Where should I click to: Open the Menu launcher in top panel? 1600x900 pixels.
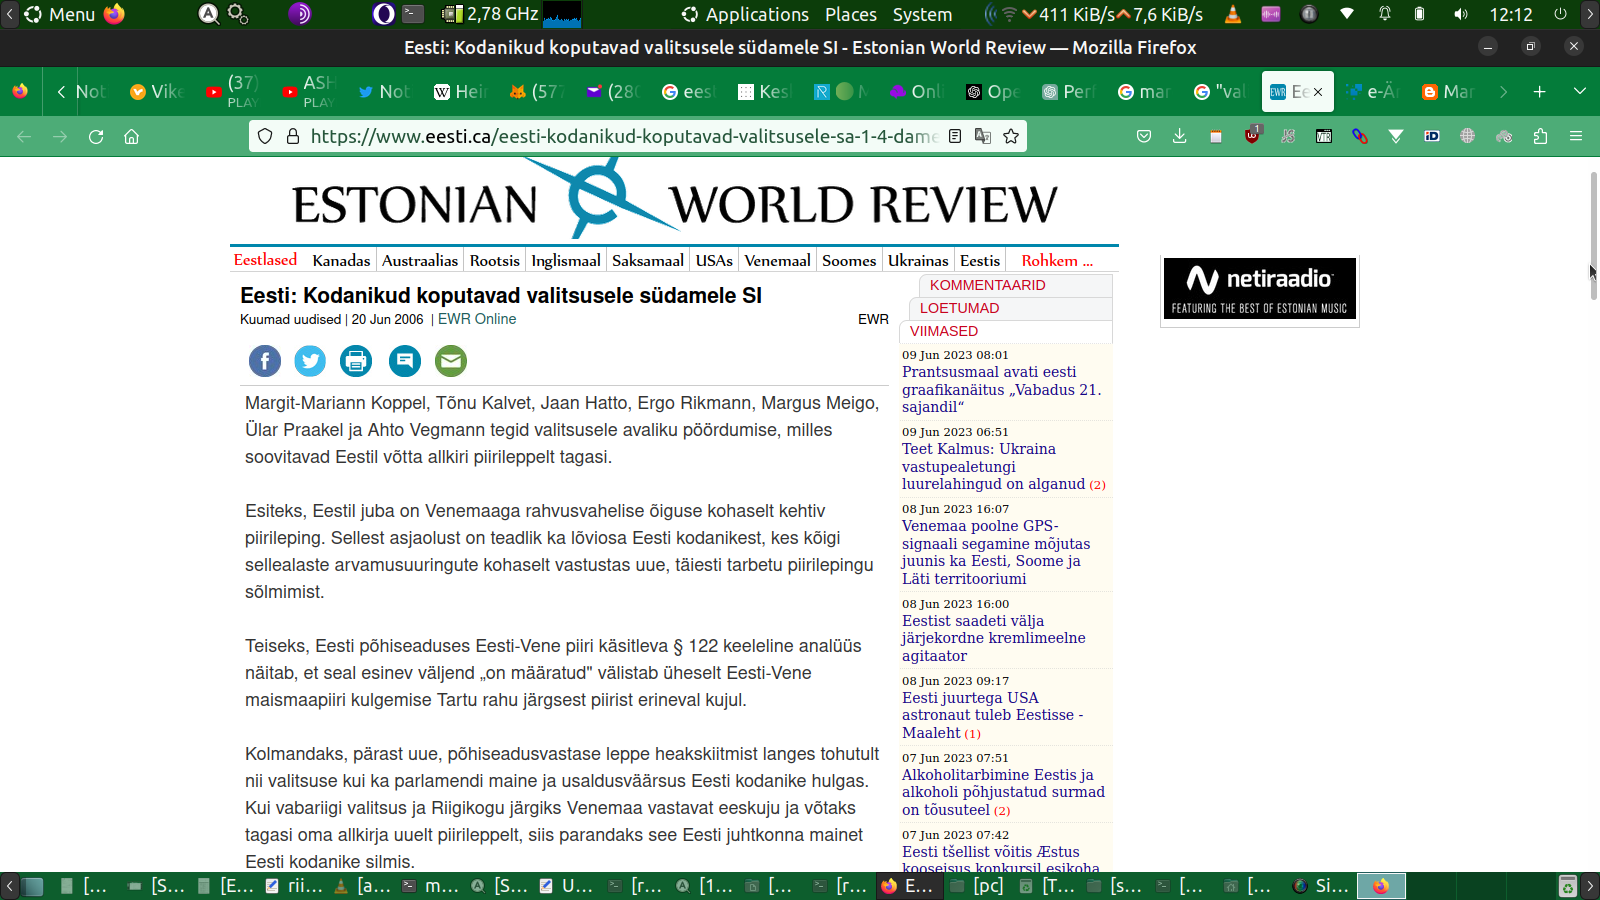60,14
